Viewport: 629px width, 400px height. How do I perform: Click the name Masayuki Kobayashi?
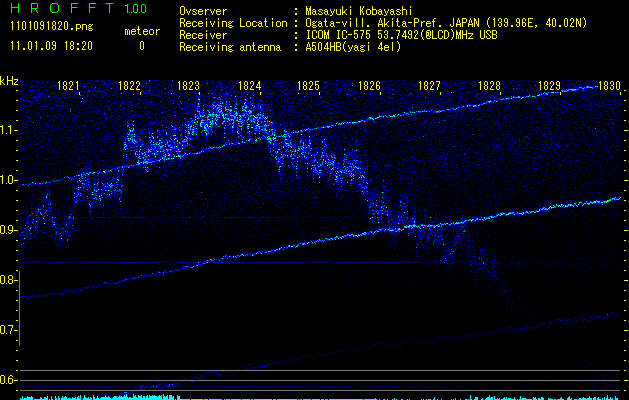pos(359,11)
